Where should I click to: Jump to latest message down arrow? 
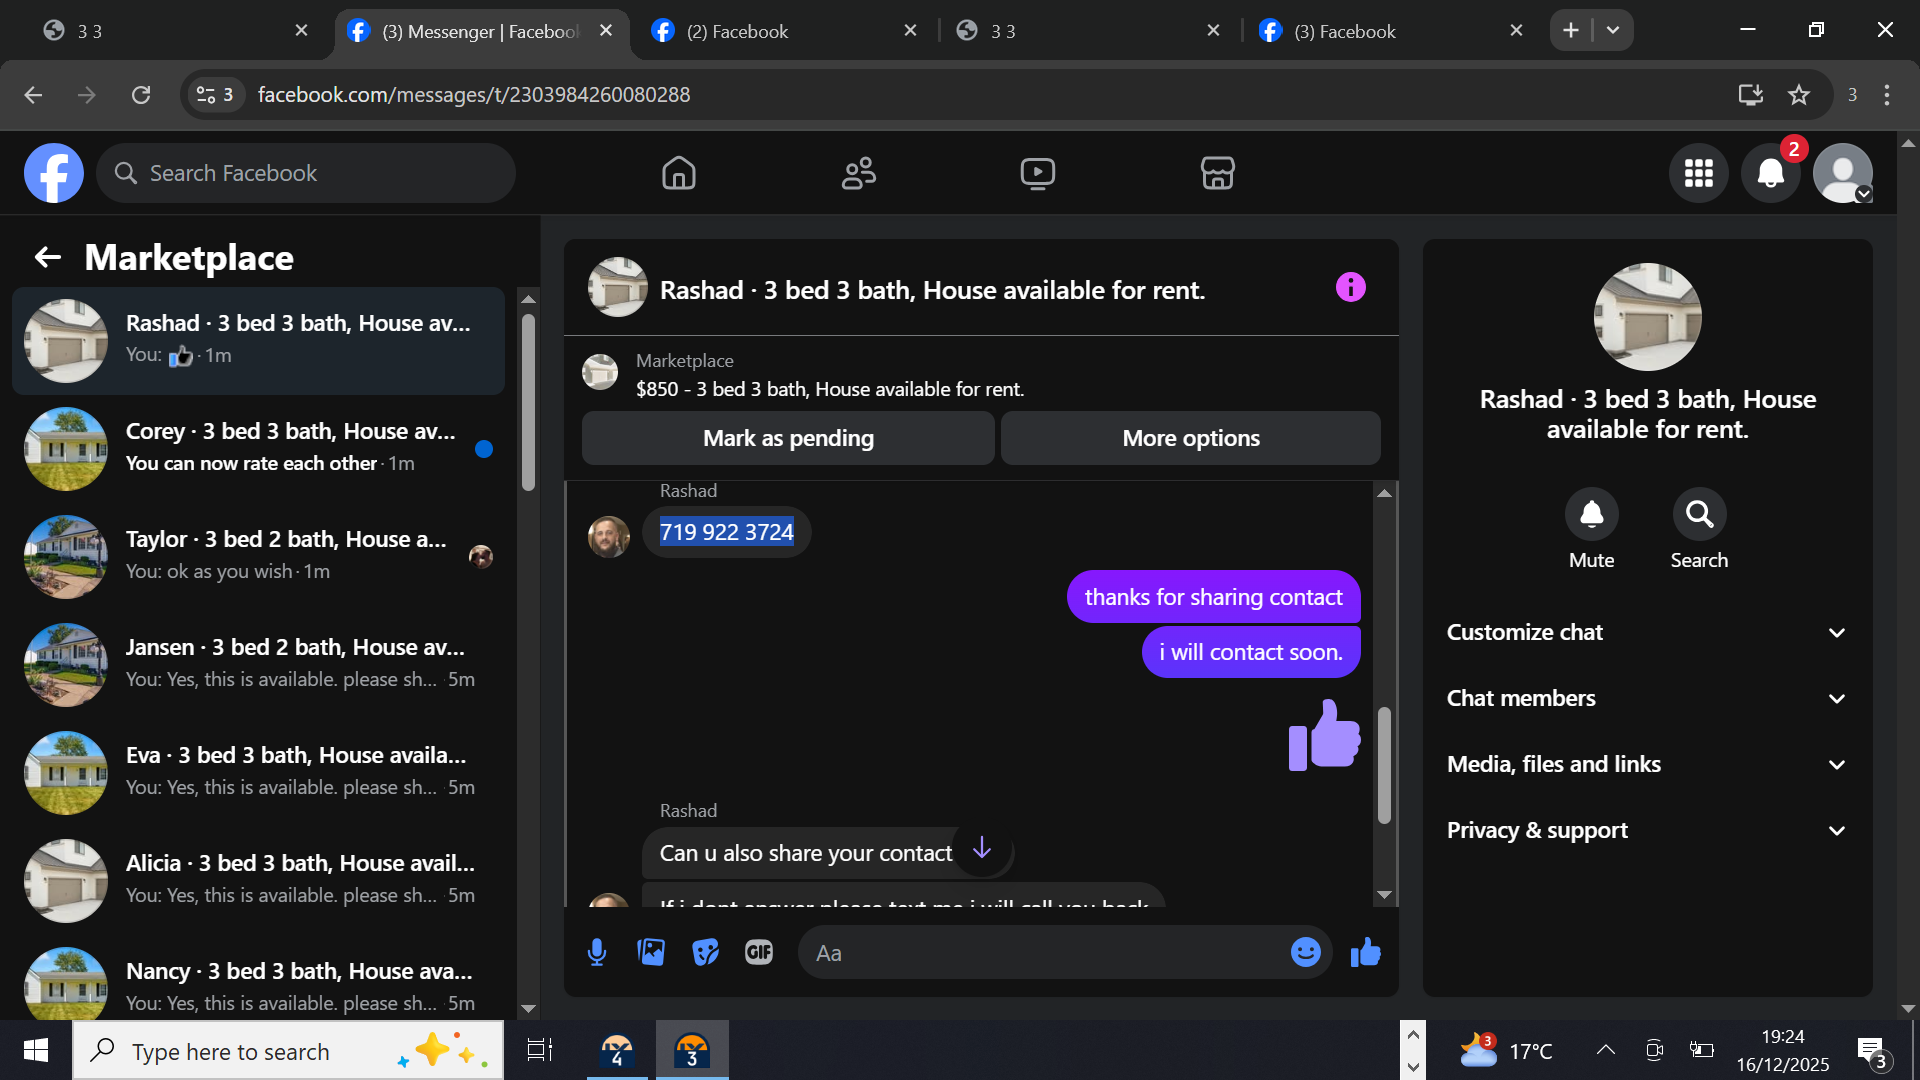982,848
